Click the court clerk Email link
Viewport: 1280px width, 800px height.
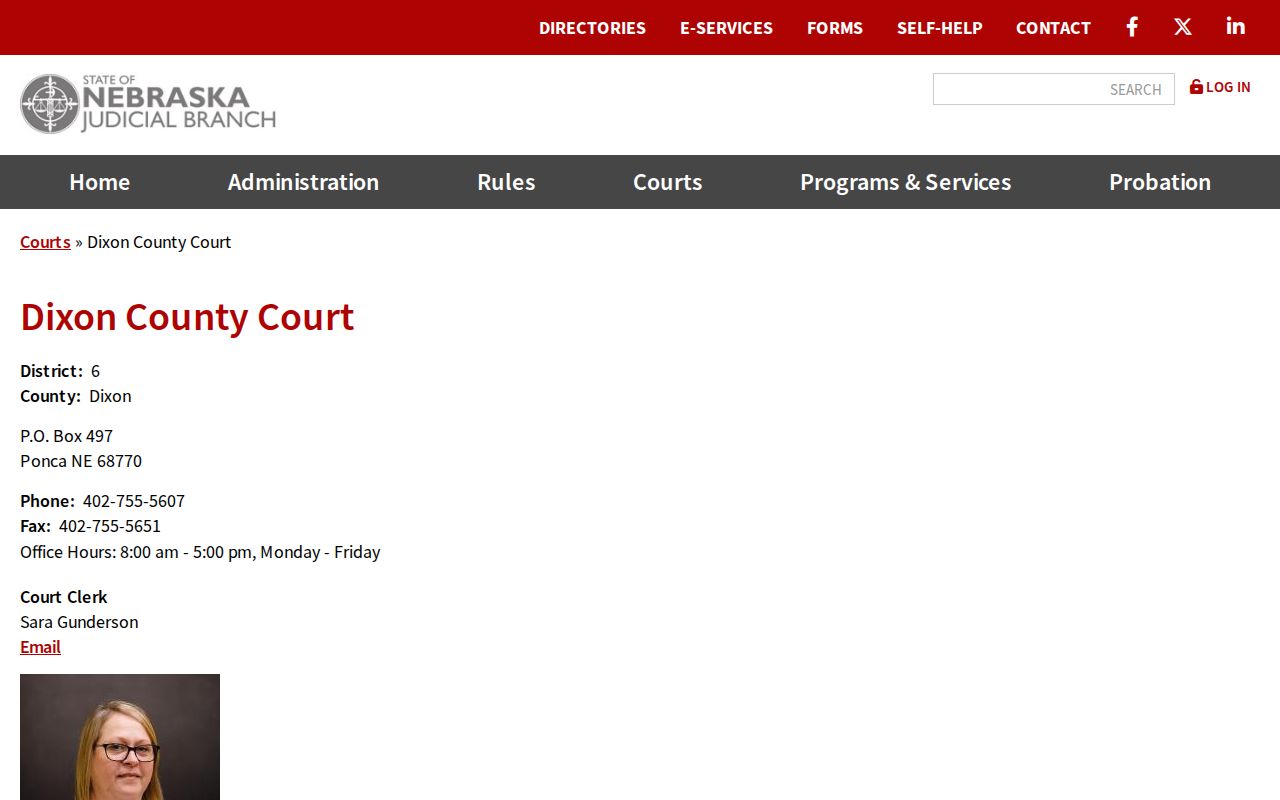click(40, 647)
